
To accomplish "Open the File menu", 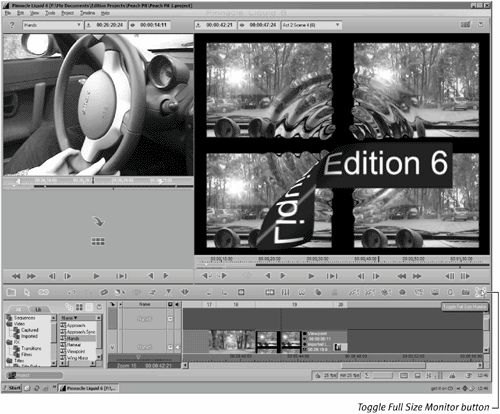I will 8,13.
